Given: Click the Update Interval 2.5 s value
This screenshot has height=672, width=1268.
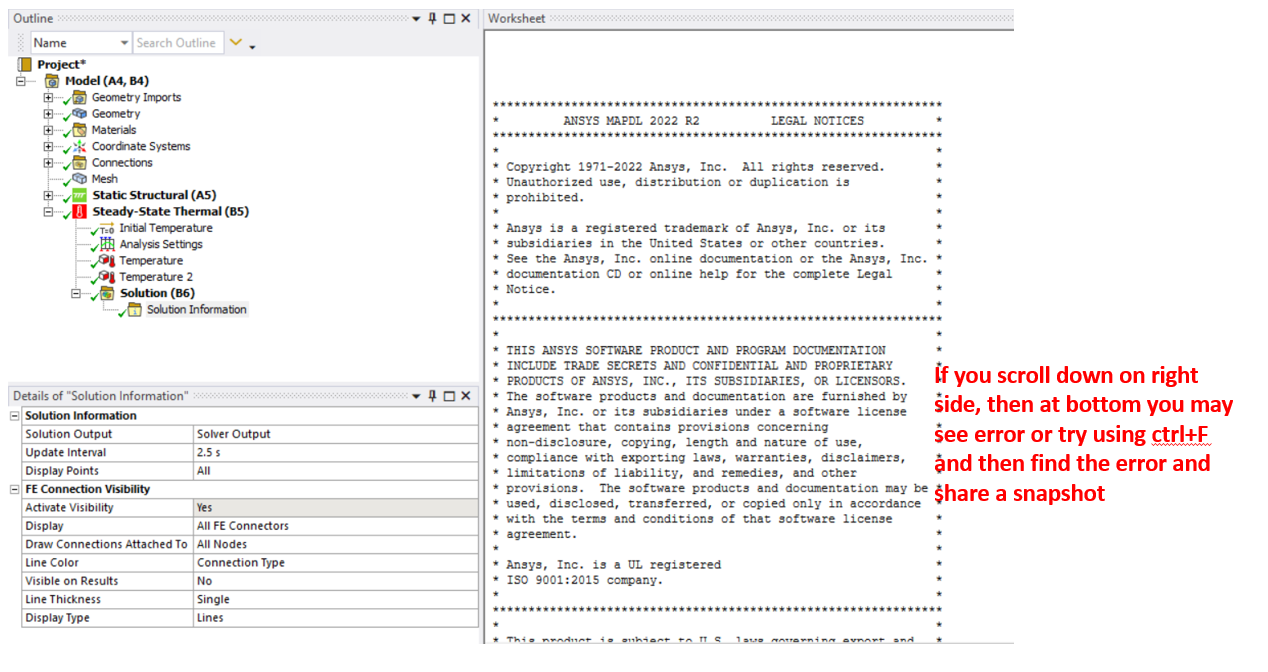Looking at the screenshot, I should [x=335, y=452].
